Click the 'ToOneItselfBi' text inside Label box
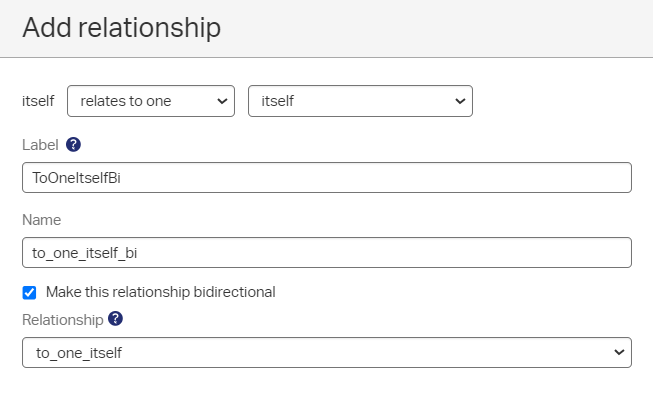 (x=78, y=177)
